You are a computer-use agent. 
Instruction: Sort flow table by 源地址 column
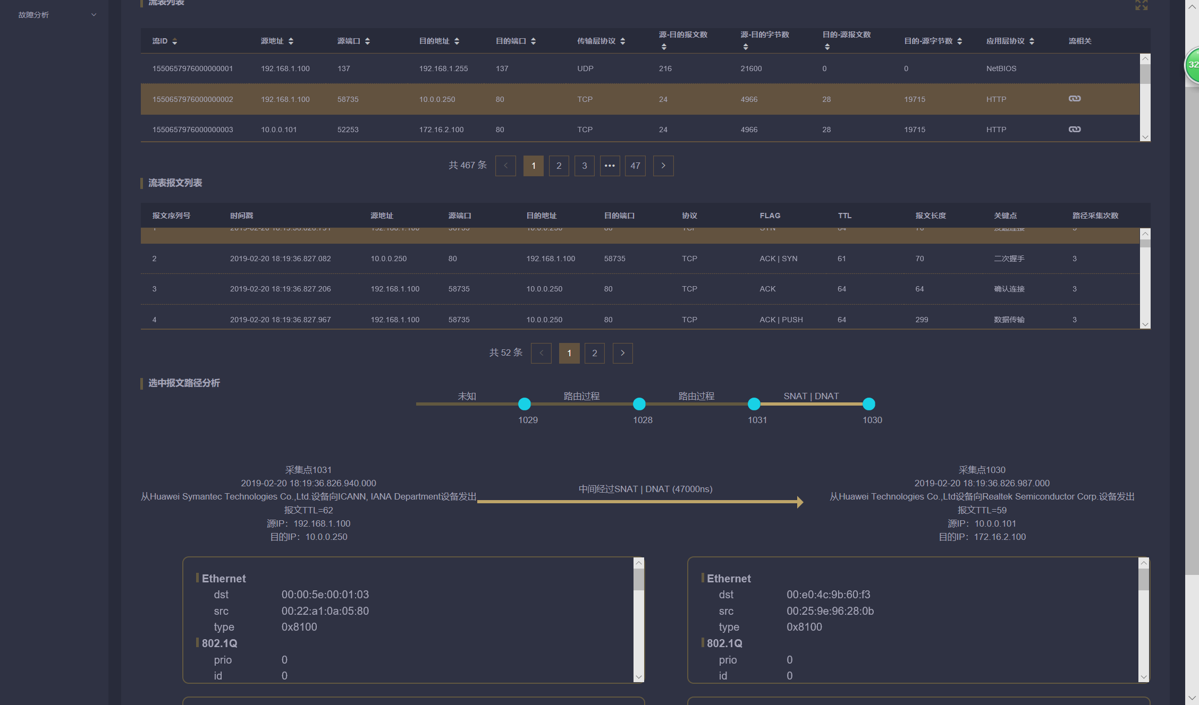(290, 42)
